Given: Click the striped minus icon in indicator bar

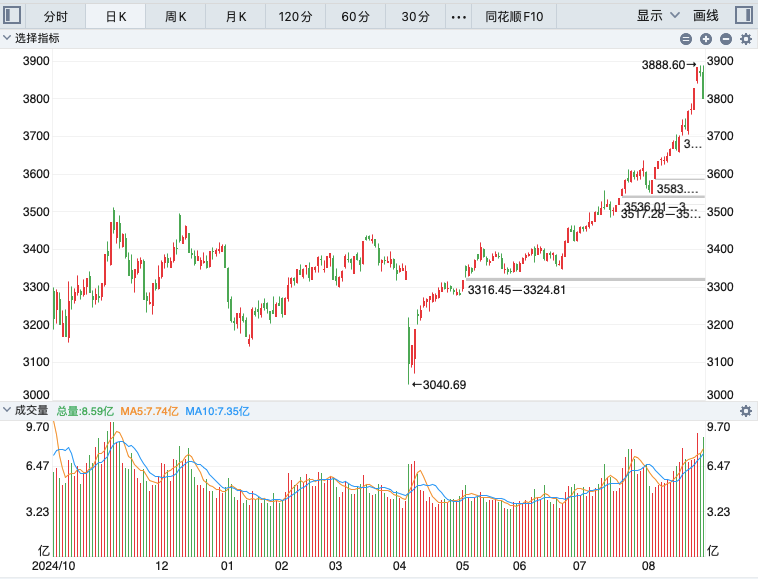Looking at the screenshot, I should tap(685, 39).
